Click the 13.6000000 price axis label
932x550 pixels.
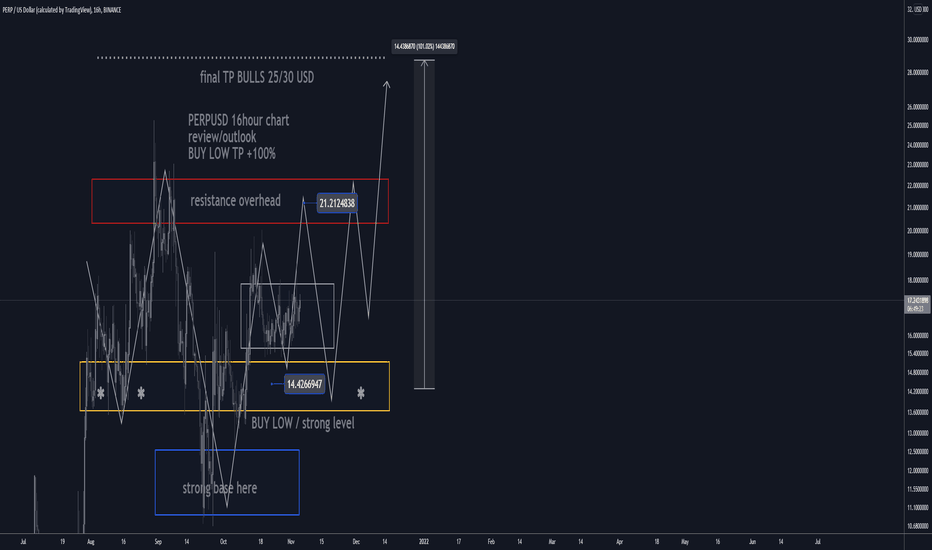918,412
